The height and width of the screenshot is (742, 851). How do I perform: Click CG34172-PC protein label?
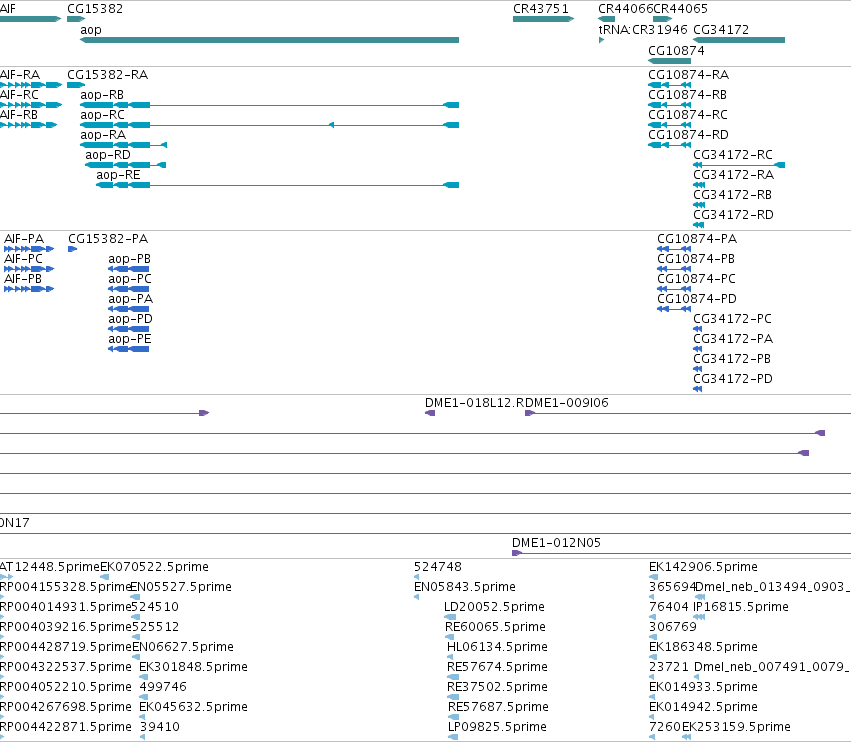(732, 319)
